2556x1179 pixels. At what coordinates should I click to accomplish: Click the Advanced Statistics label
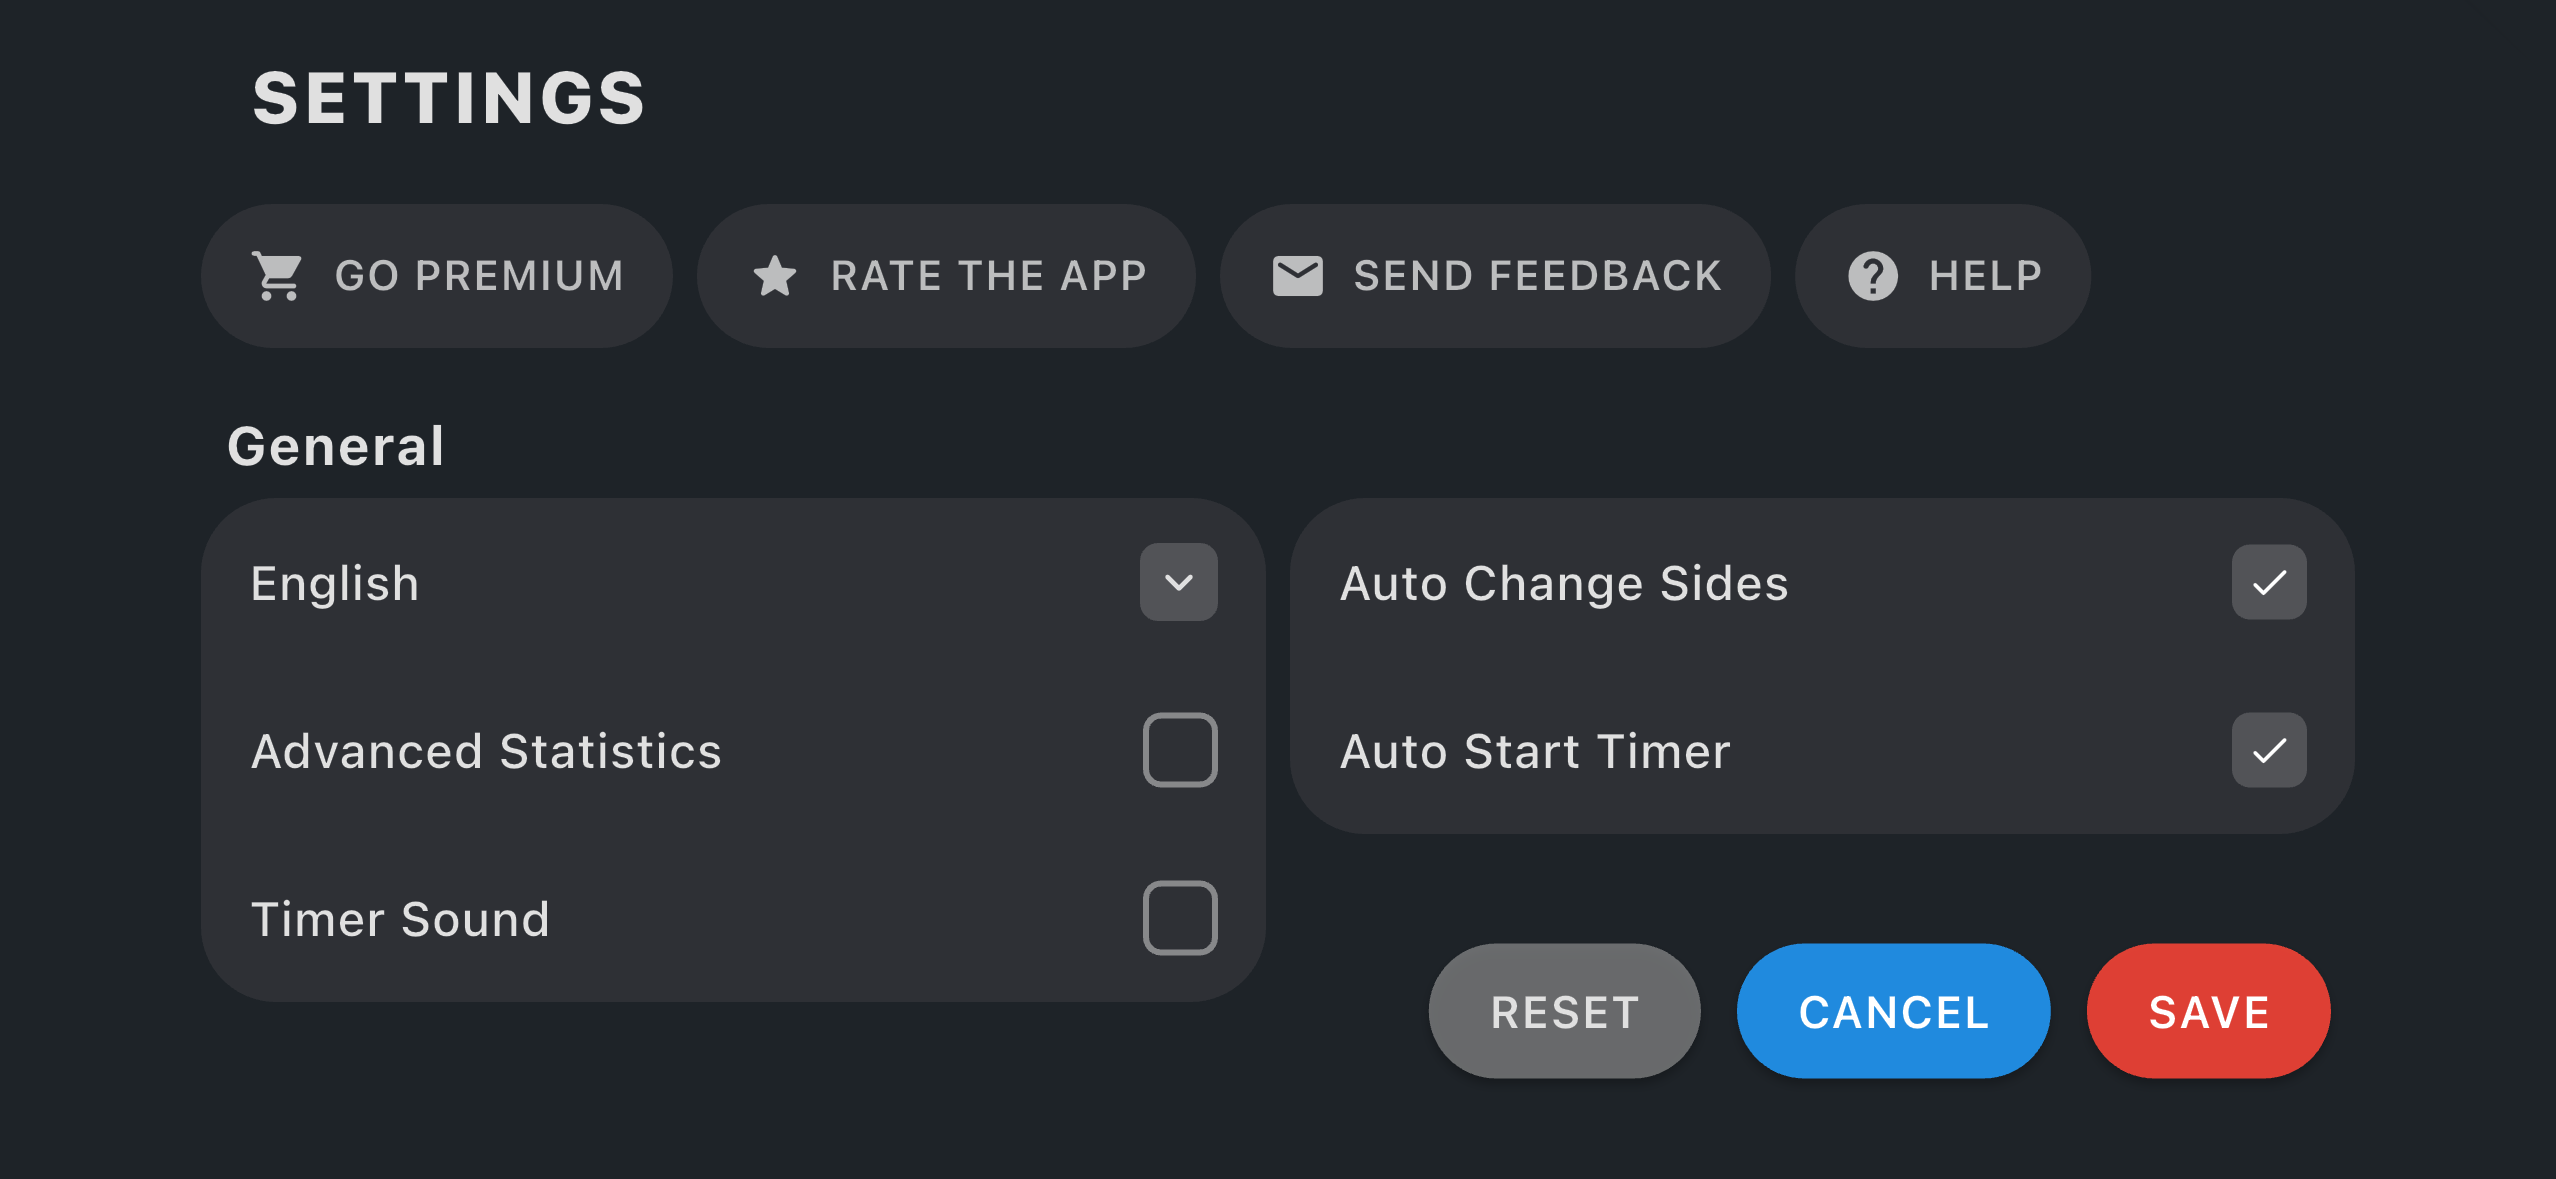point(486,751)
